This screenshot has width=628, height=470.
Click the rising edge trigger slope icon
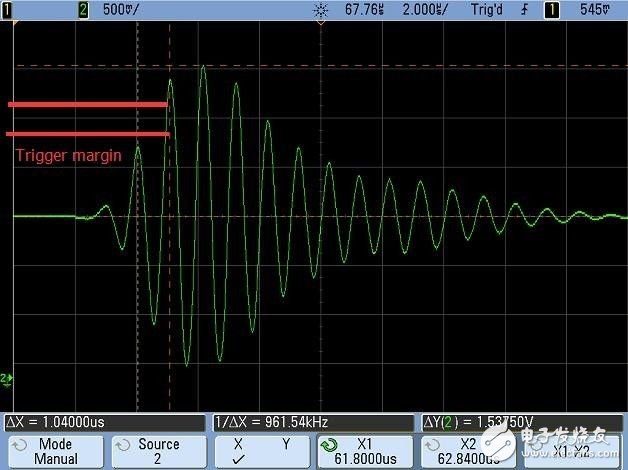click(522, 9)
